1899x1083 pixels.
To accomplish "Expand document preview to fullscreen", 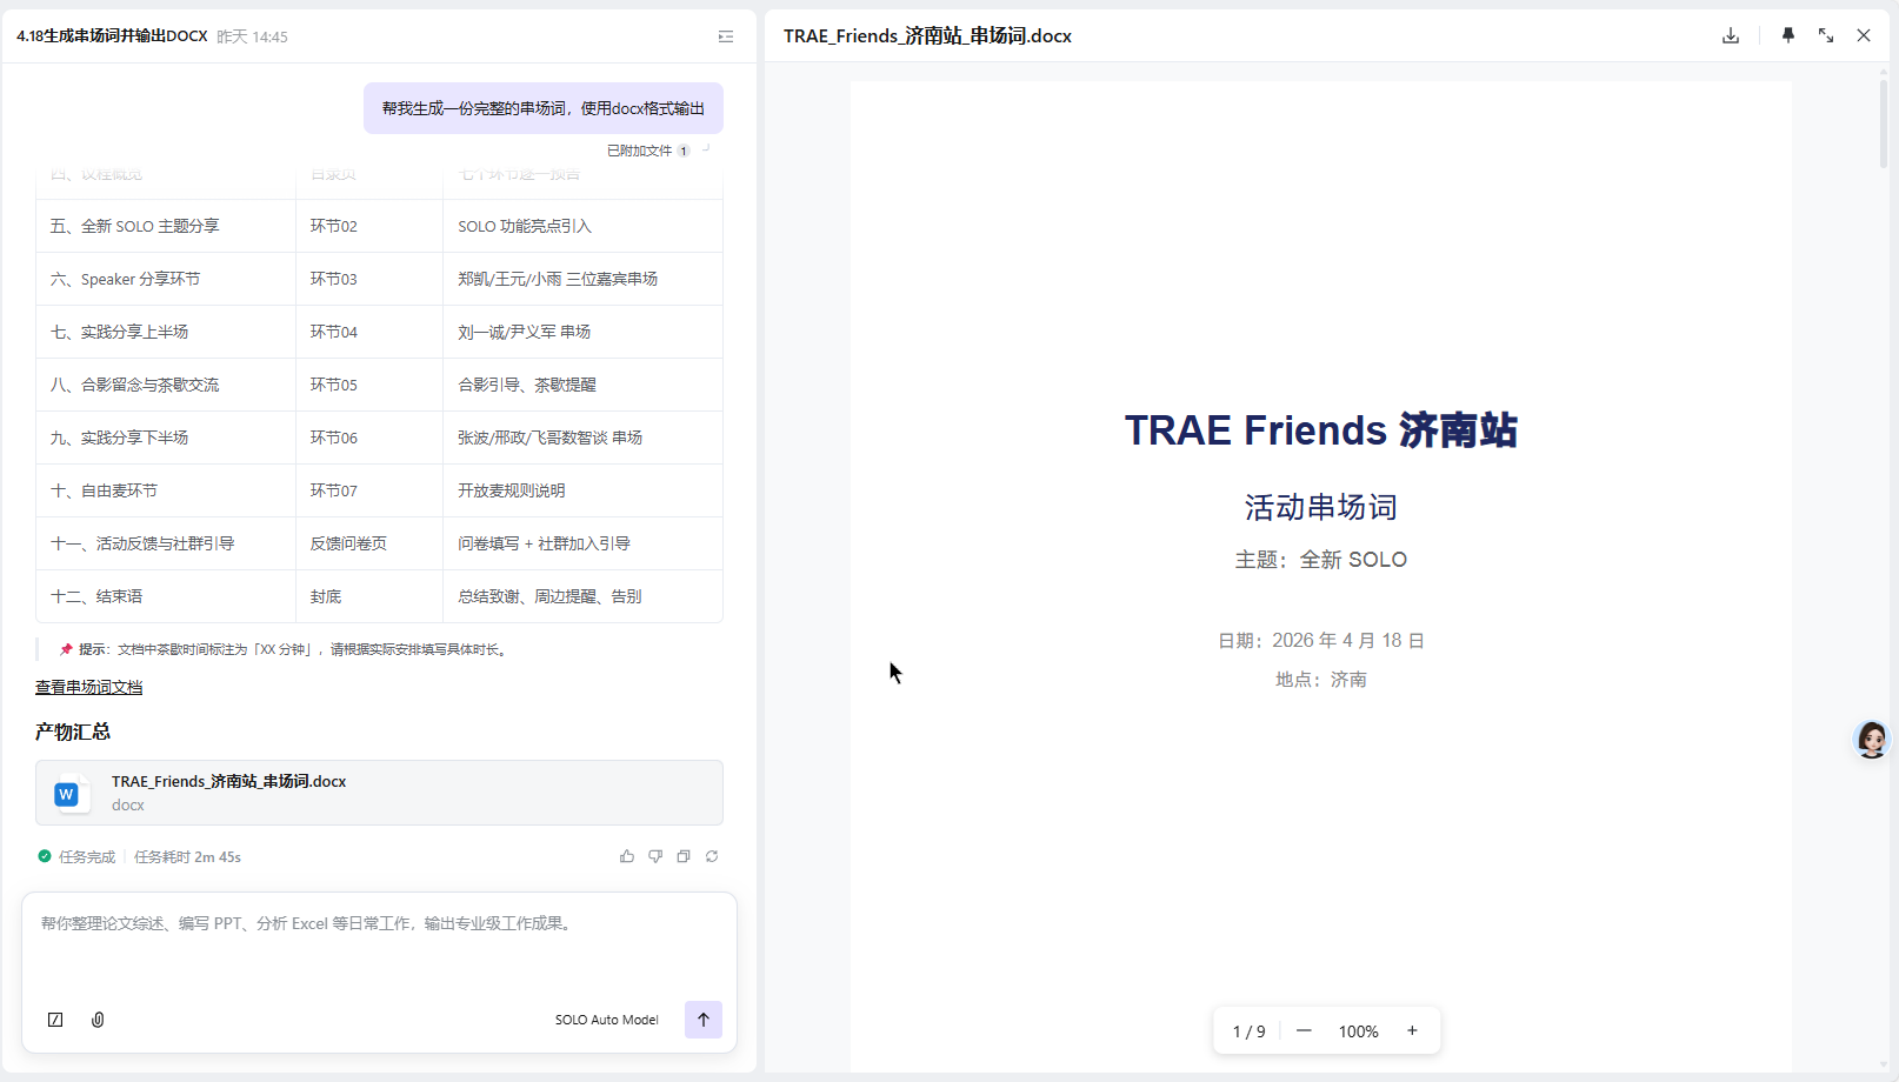I will tap(1826, 36).
